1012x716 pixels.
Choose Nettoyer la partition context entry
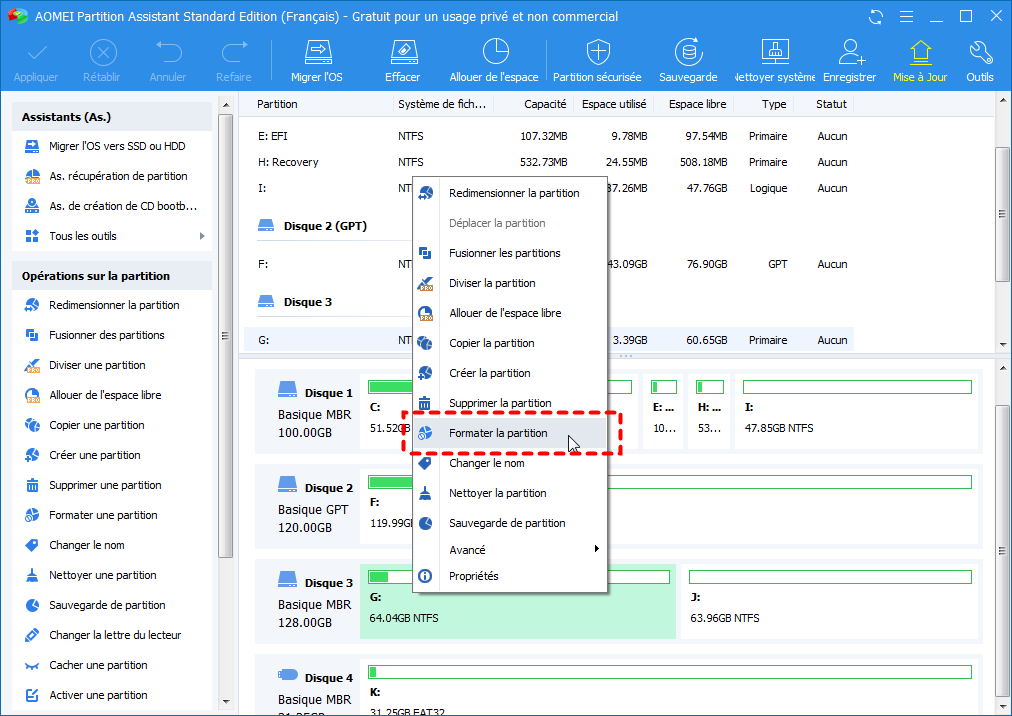[510, 493]
